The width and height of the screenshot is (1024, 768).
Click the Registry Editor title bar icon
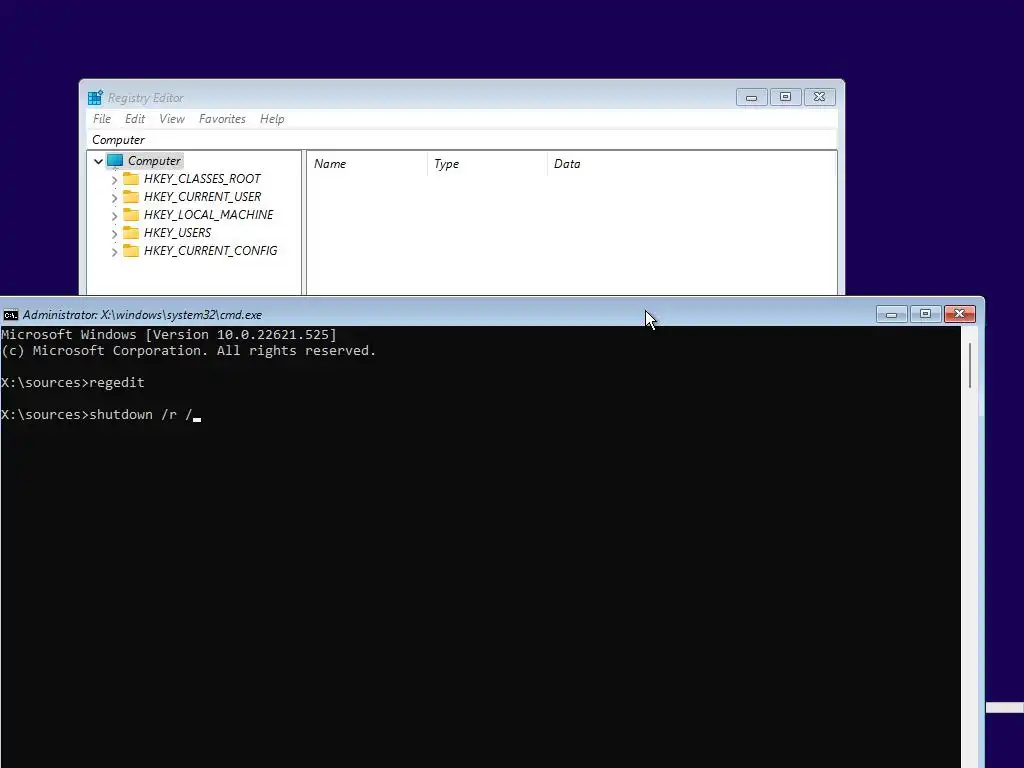[x=95, y=97]
